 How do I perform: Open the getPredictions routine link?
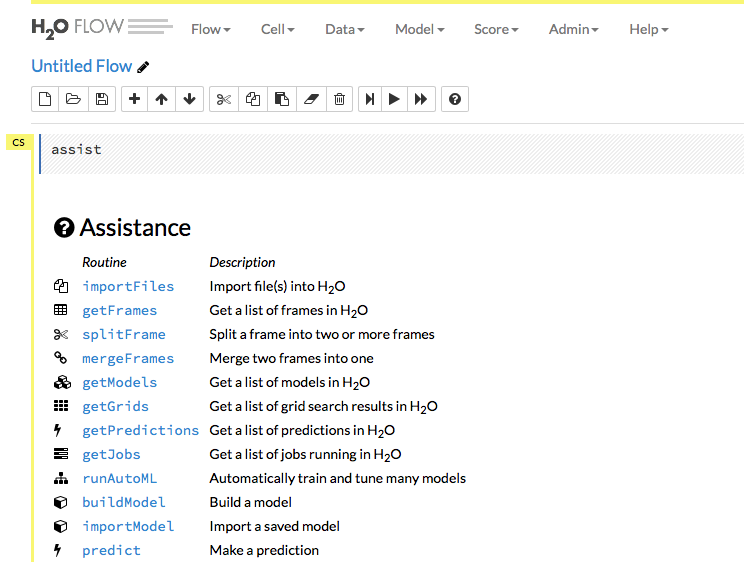coord(140,430)
